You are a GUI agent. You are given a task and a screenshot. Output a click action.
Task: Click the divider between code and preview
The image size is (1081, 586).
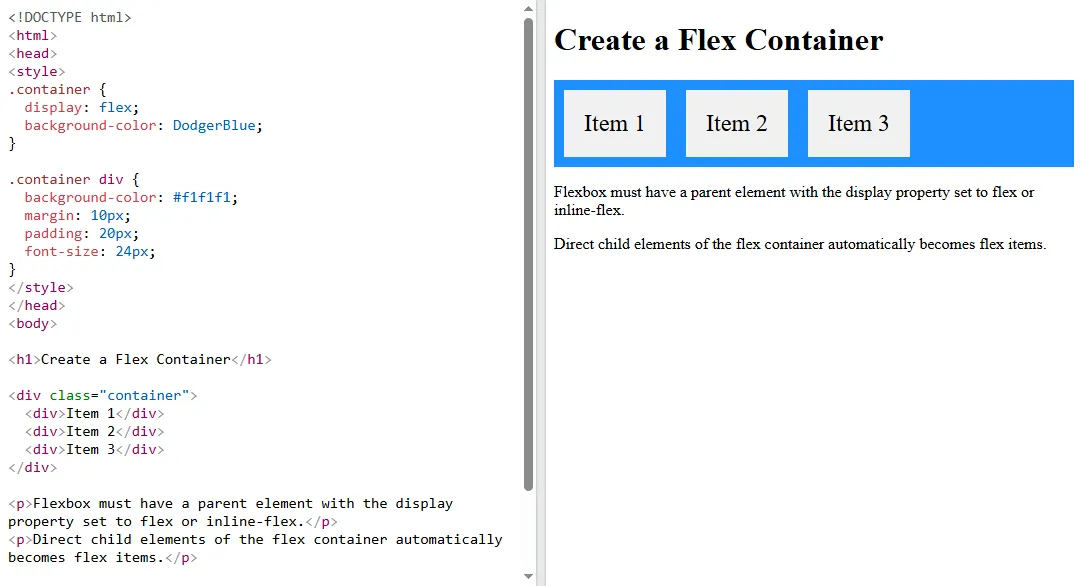point(540,293)
